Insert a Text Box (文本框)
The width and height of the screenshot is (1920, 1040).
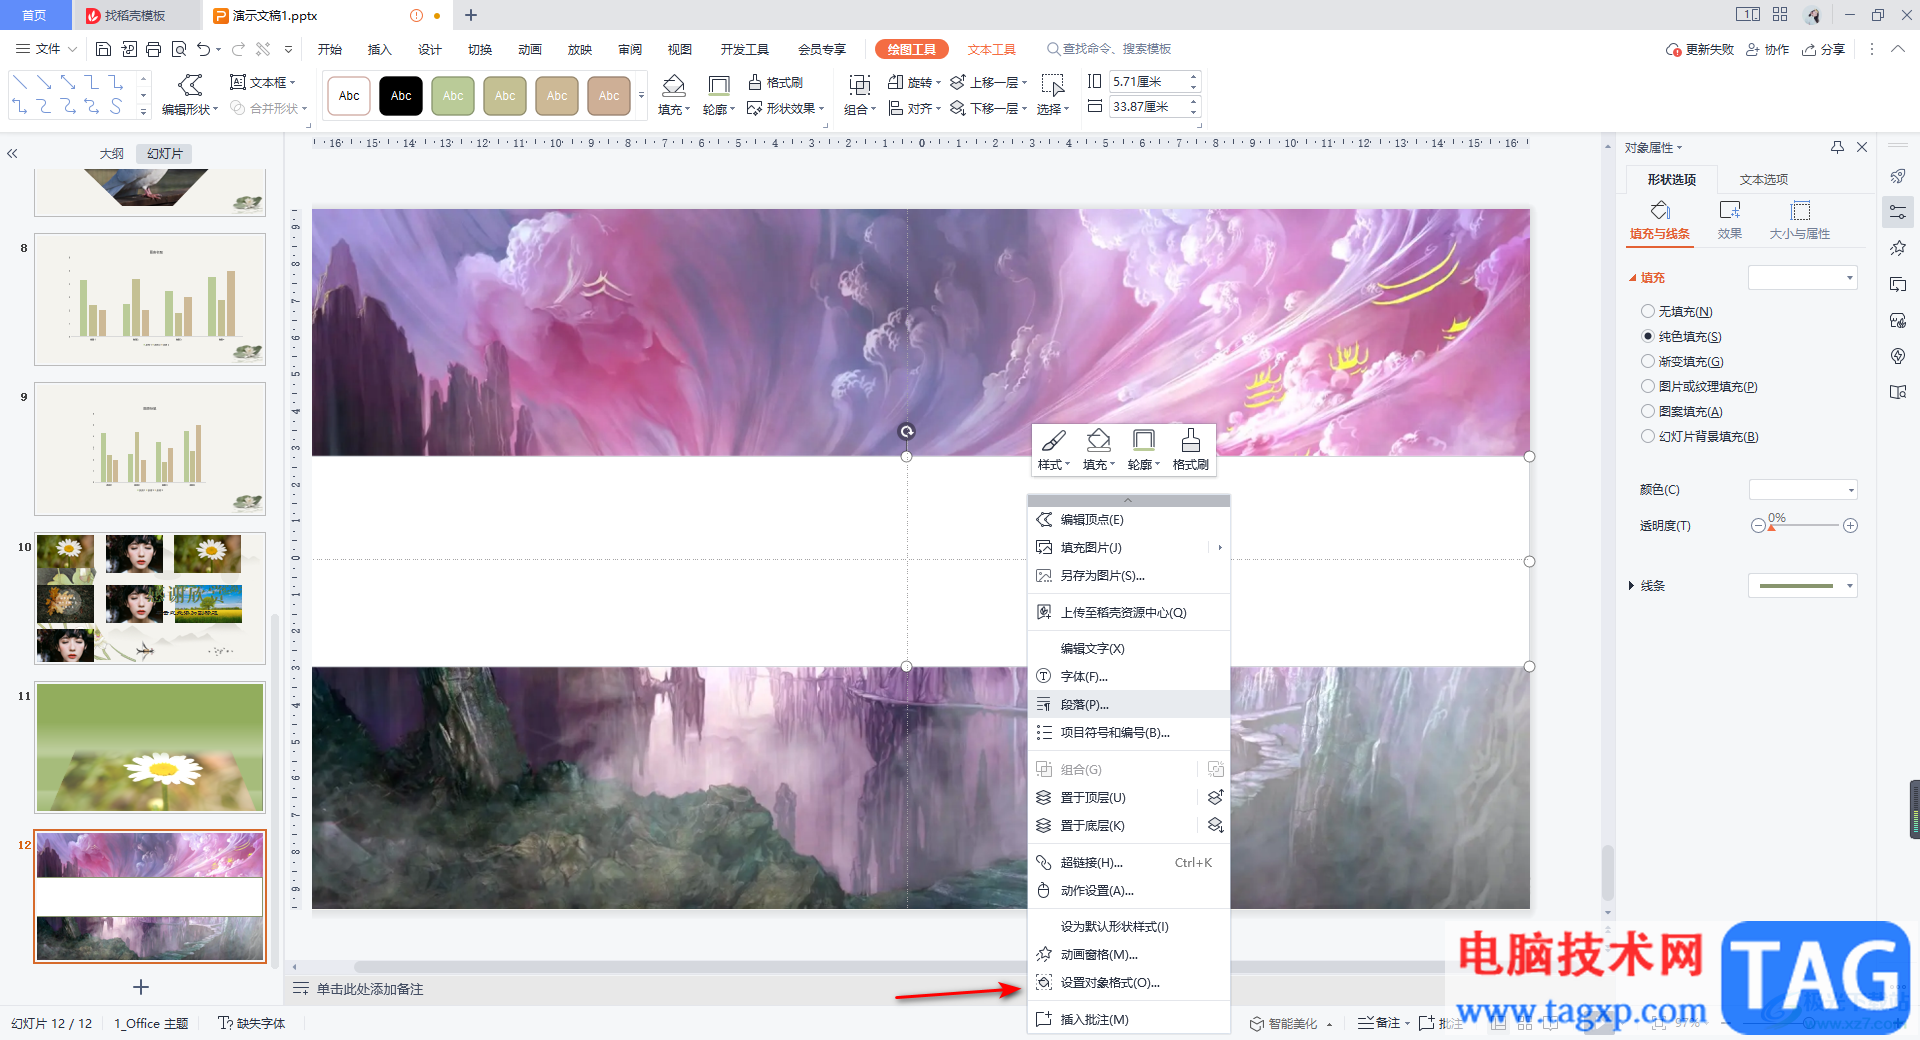point(262,82)
